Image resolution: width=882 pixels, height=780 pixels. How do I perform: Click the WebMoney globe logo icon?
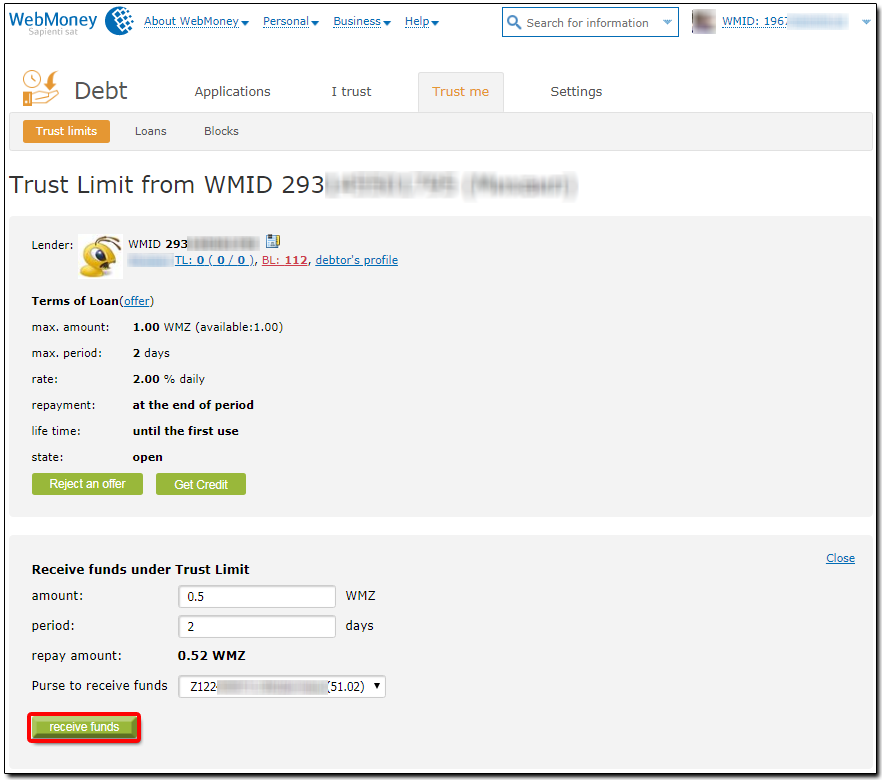(x=119, y=21)
